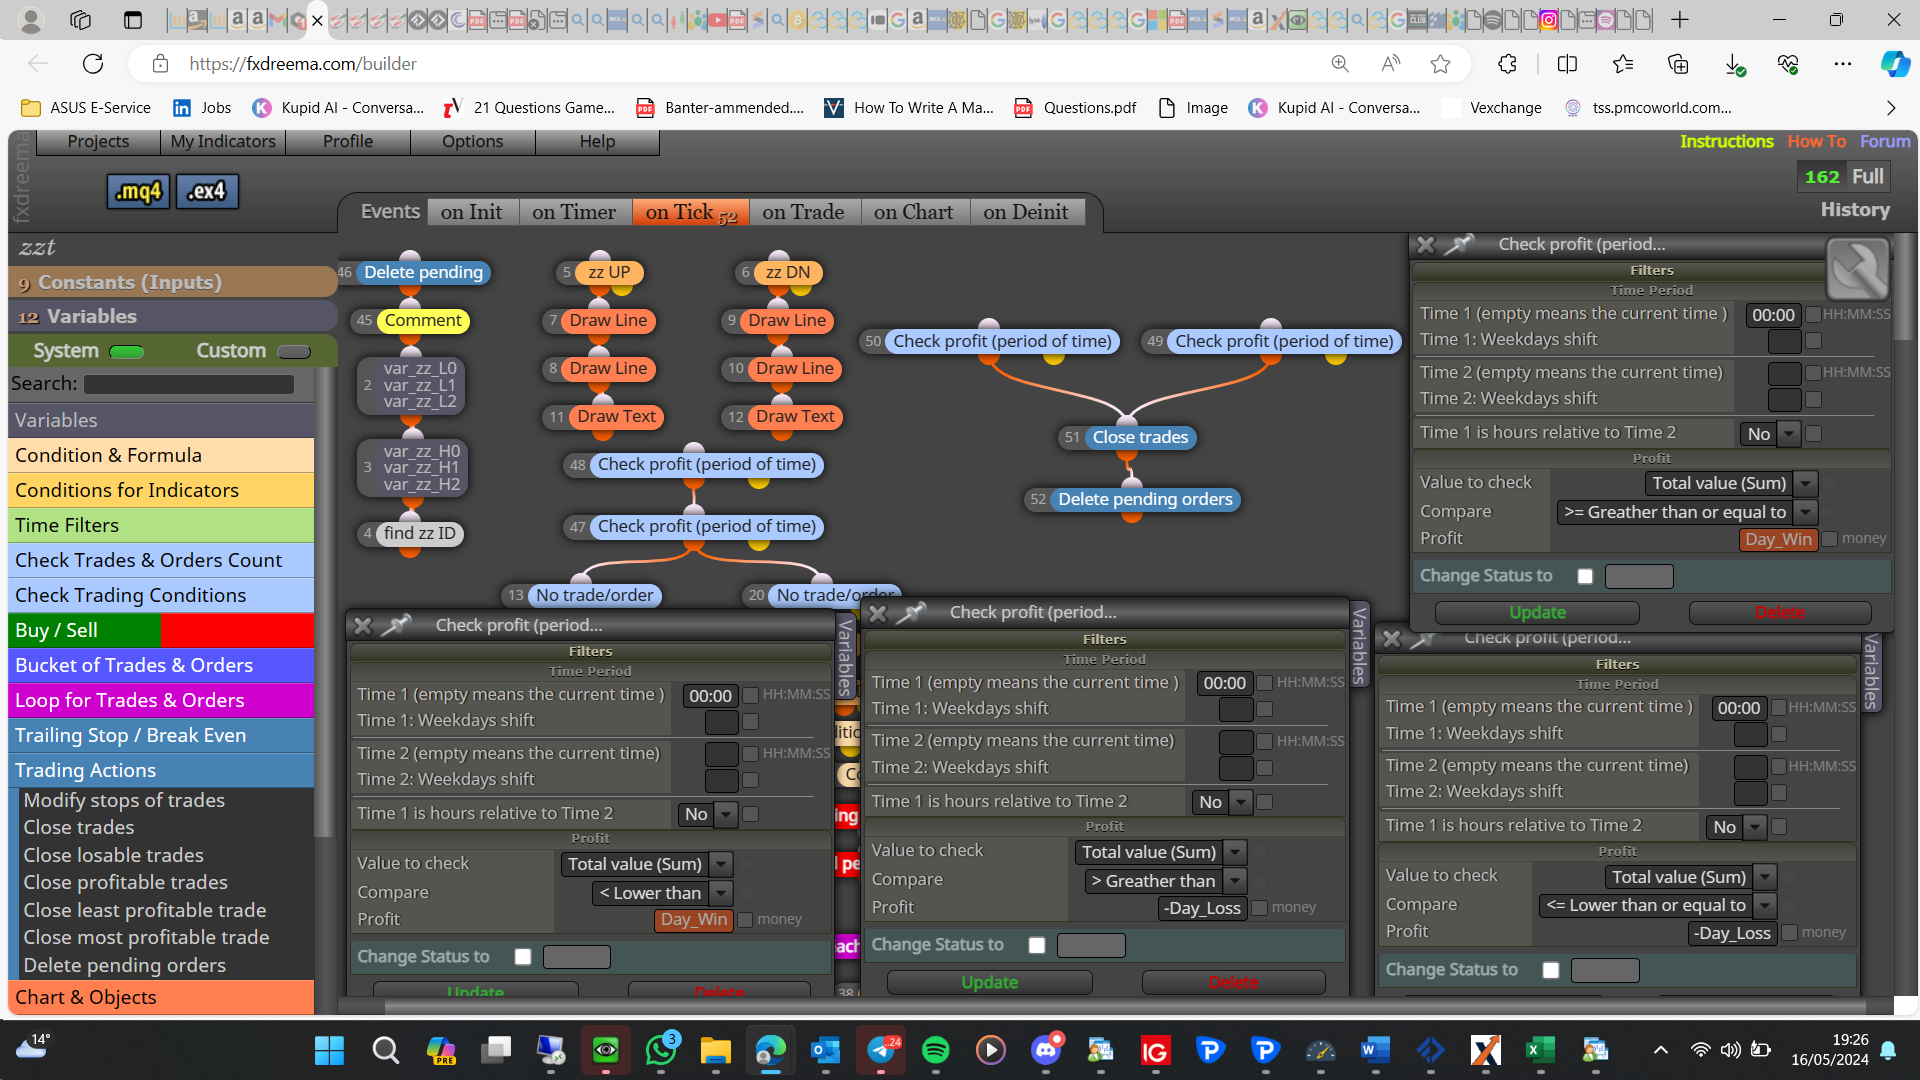Add this page to browser favorites
This screenshot has width=1920, height=1080.
(1440, 64)
